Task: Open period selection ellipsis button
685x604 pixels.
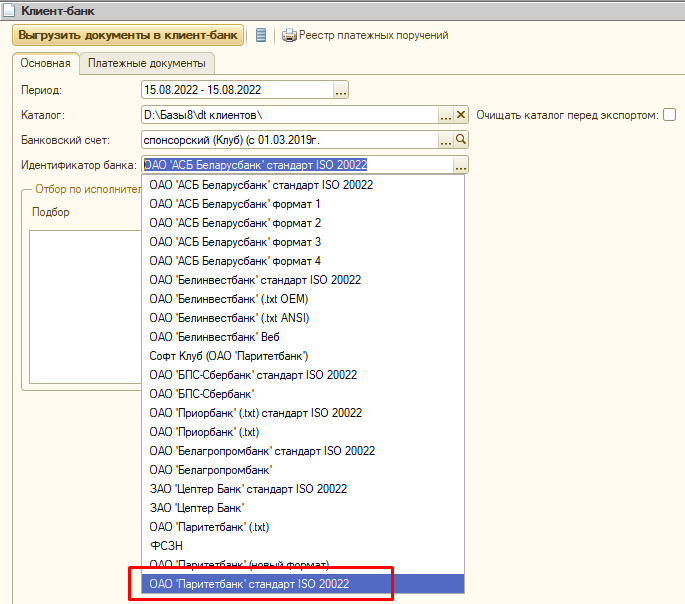Action: click(x=340, y=91)
